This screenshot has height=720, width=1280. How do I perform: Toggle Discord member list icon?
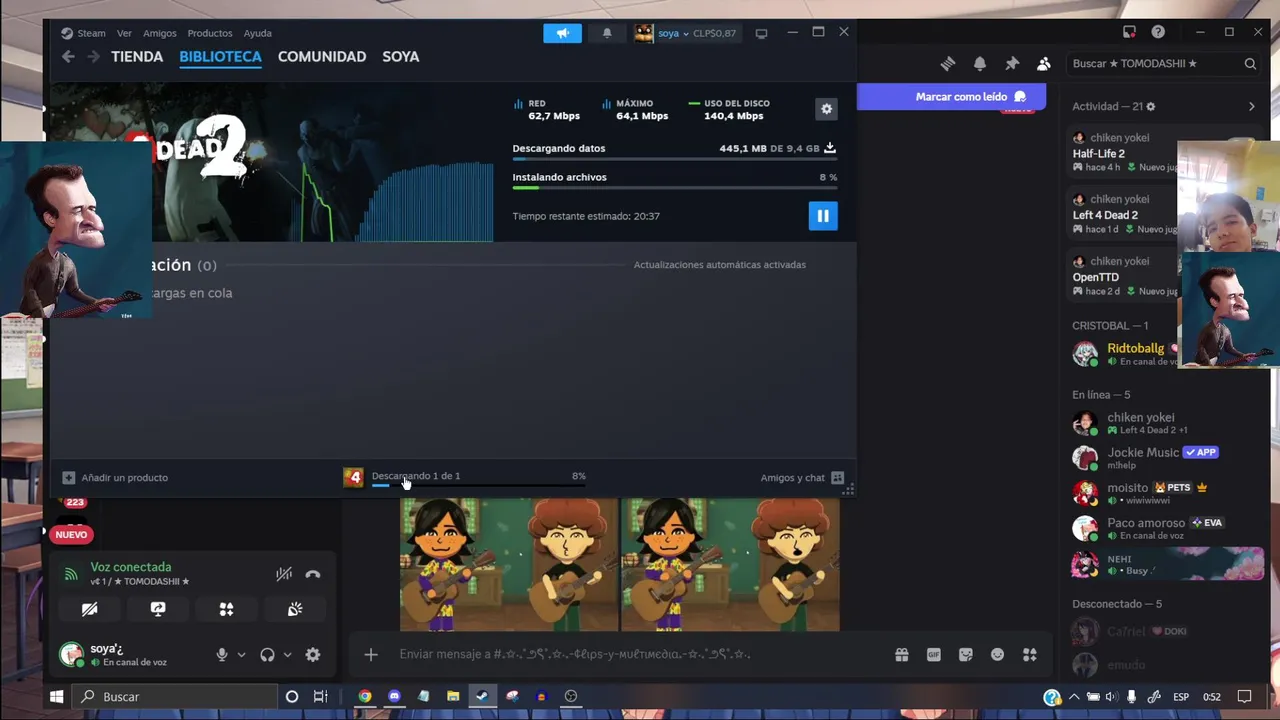pos(1044,64)
